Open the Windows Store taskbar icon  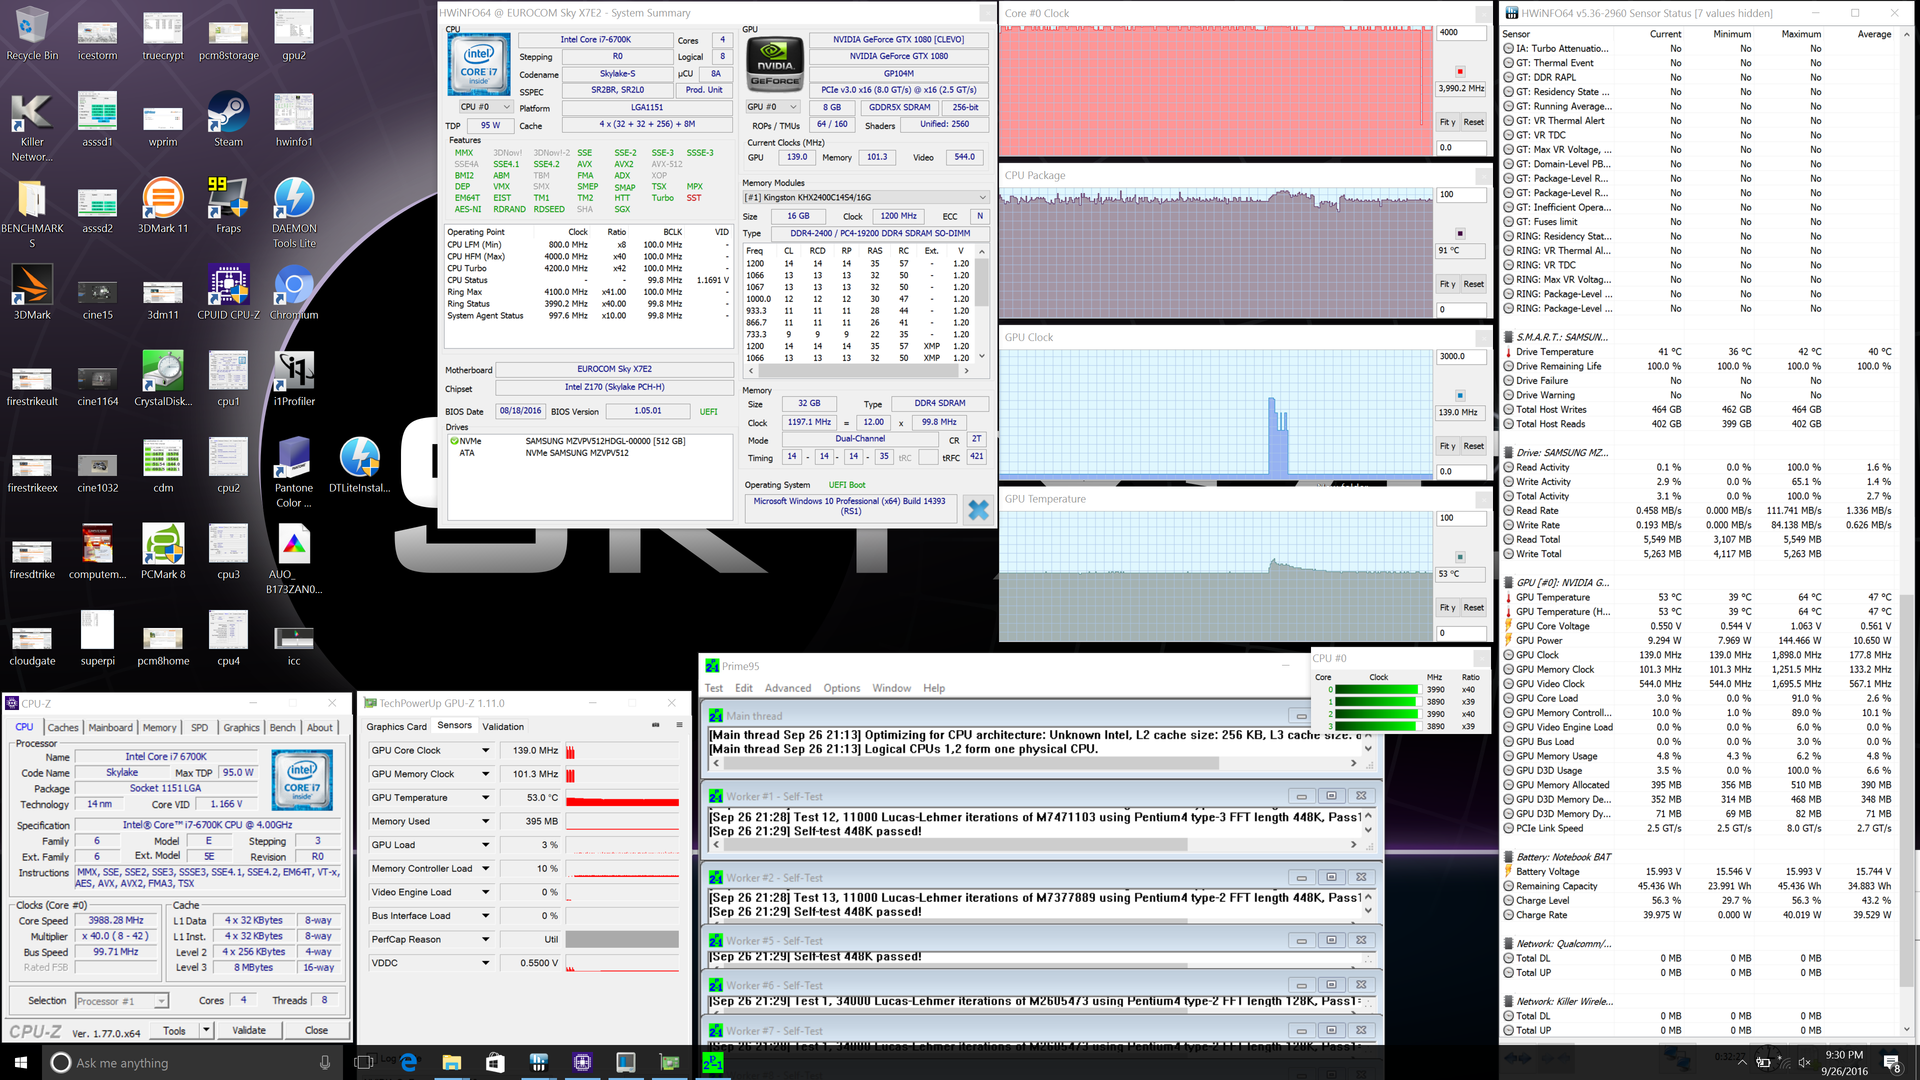pos(495,1062)
